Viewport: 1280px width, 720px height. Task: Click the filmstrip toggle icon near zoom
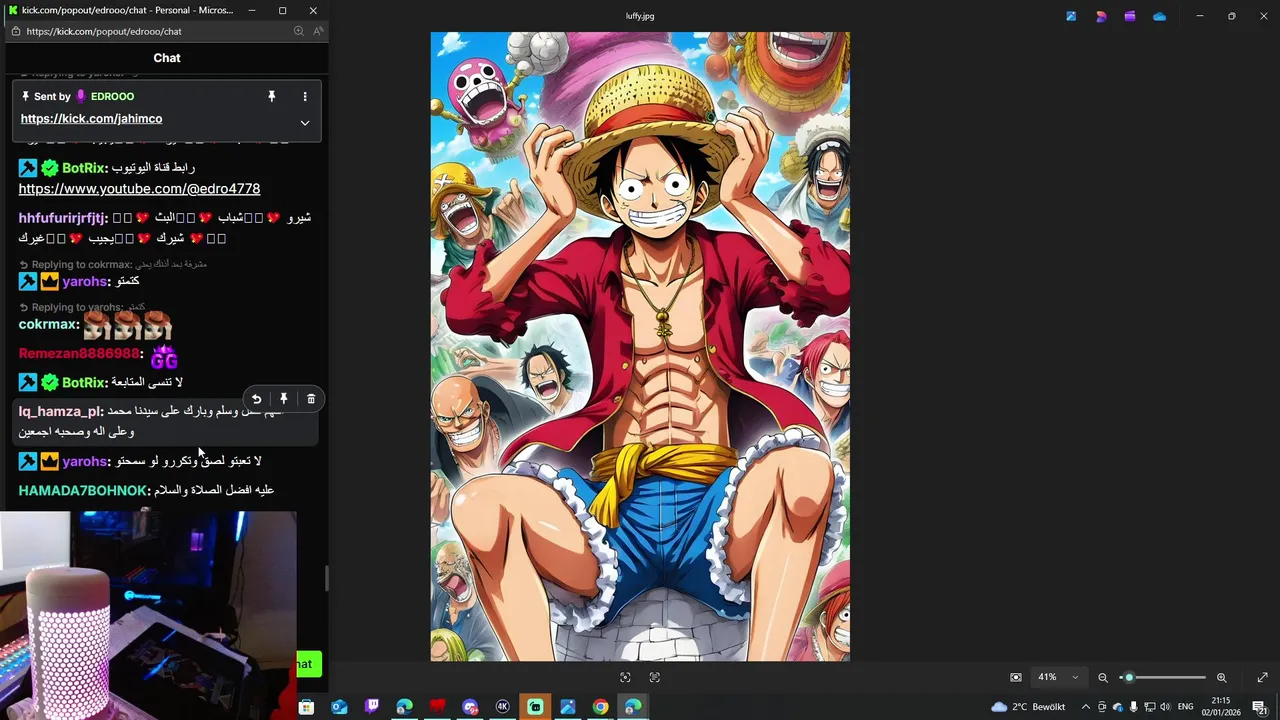coord(1016,677)
